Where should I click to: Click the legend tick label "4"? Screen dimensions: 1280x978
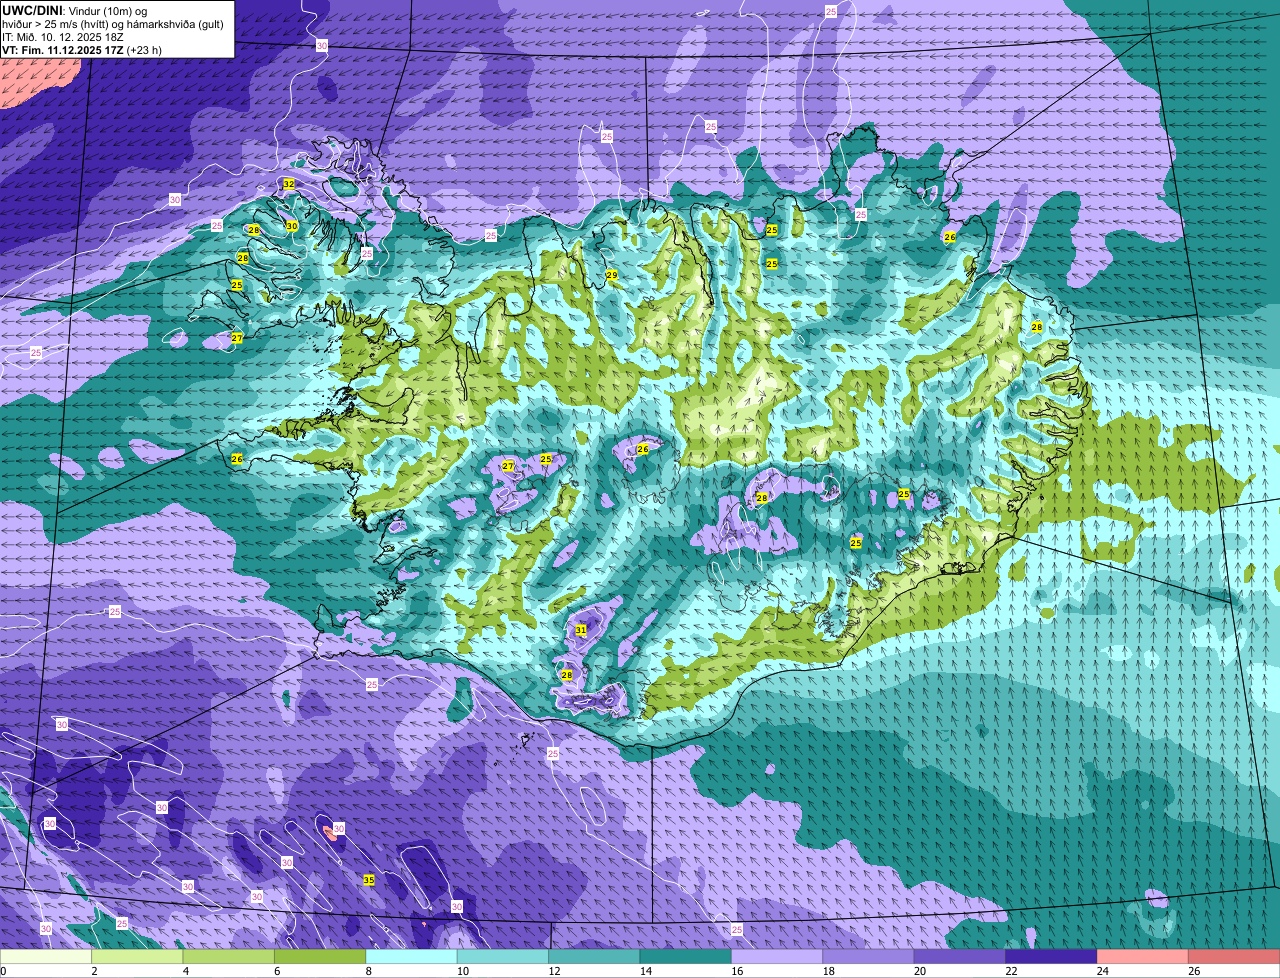[x=186, y=971]
